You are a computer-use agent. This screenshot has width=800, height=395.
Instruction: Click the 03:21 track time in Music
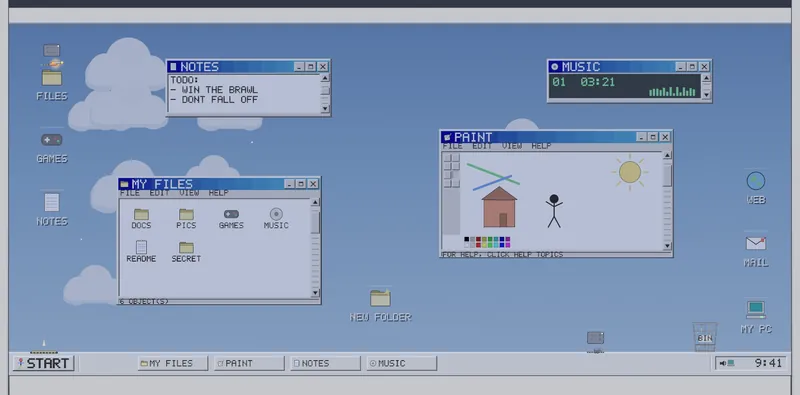597,82
